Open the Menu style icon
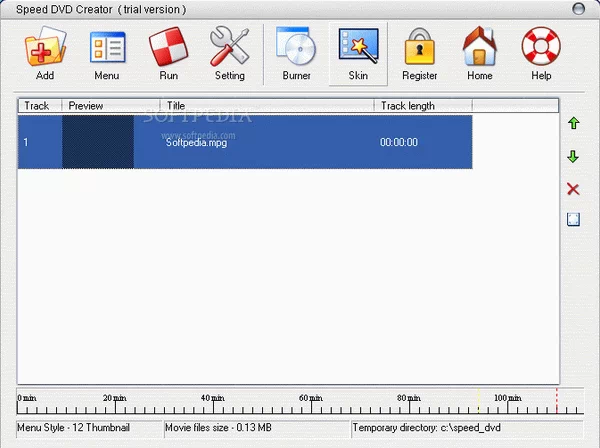 (x=108, y=47)
